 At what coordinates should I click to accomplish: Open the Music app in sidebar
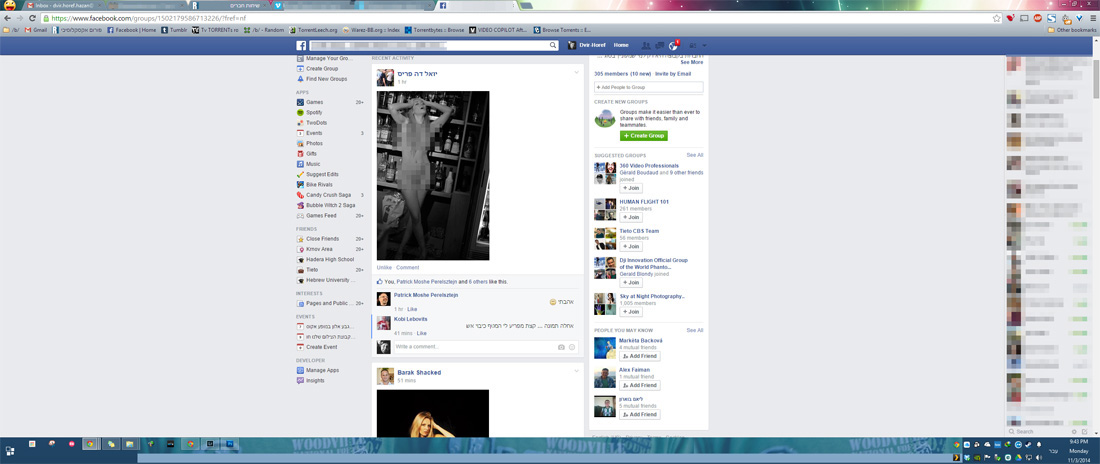click(313, 164)
